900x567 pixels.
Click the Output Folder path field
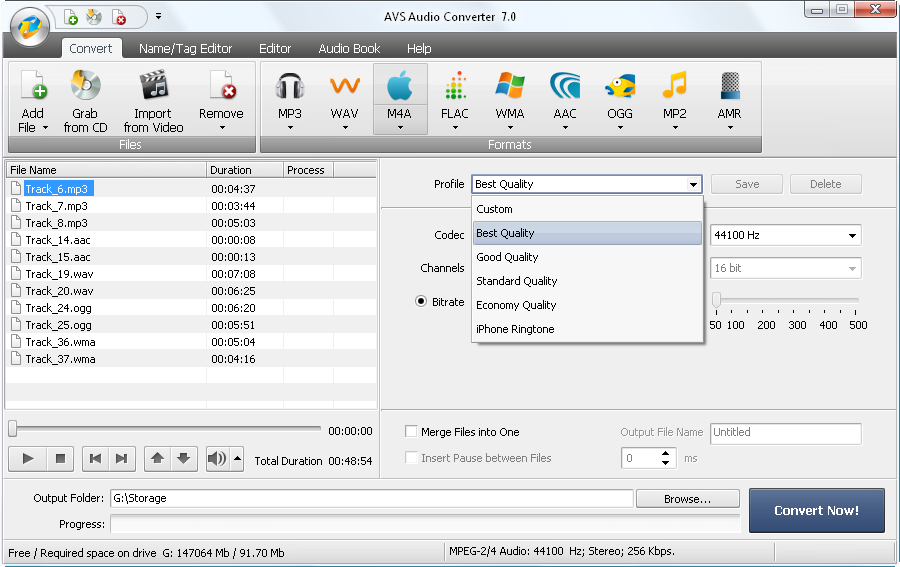(372, 498)
